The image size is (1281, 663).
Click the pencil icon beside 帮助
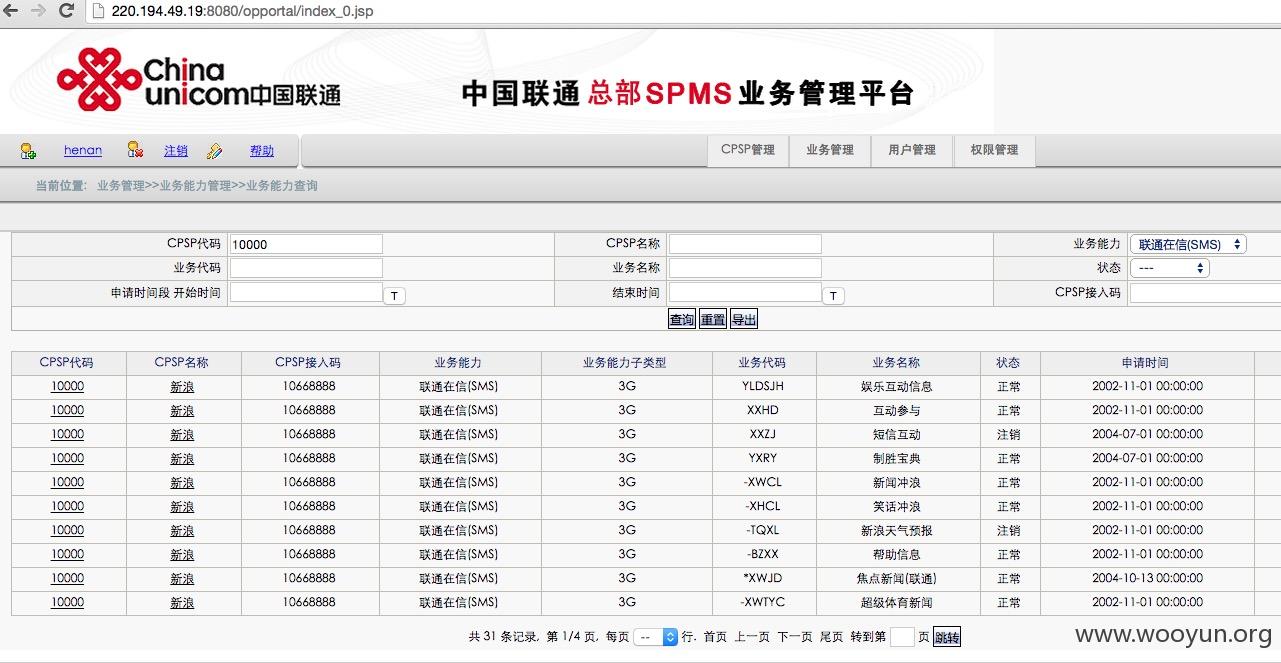[x=214, y=151]
